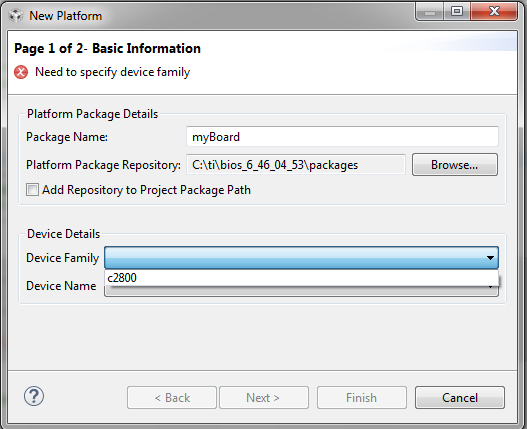
Task: Click the Finish button
Action: 362,398
